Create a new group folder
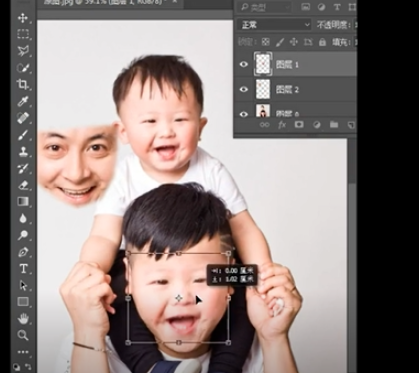This screenshot has height=373, width=419. tap(334, 125)
